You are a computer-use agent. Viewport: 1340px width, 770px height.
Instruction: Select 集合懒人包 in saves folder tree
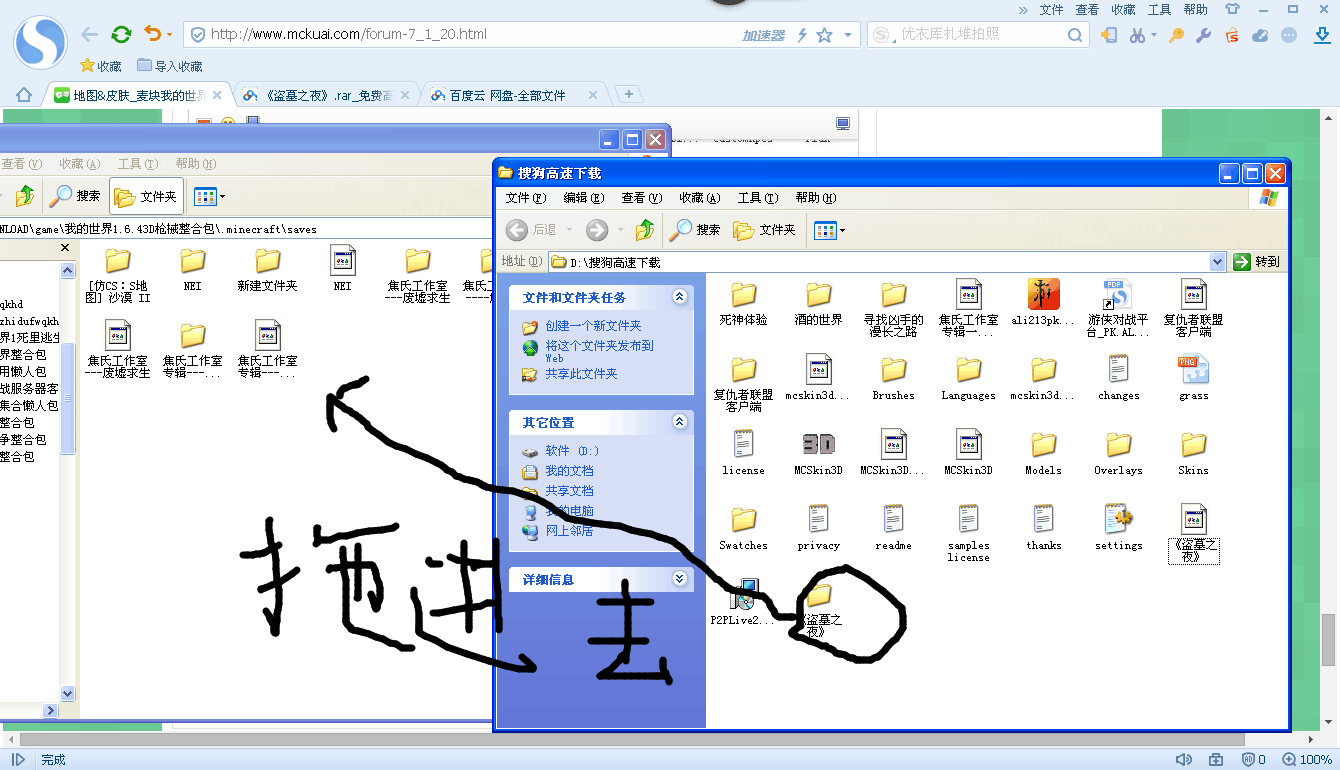29,406
